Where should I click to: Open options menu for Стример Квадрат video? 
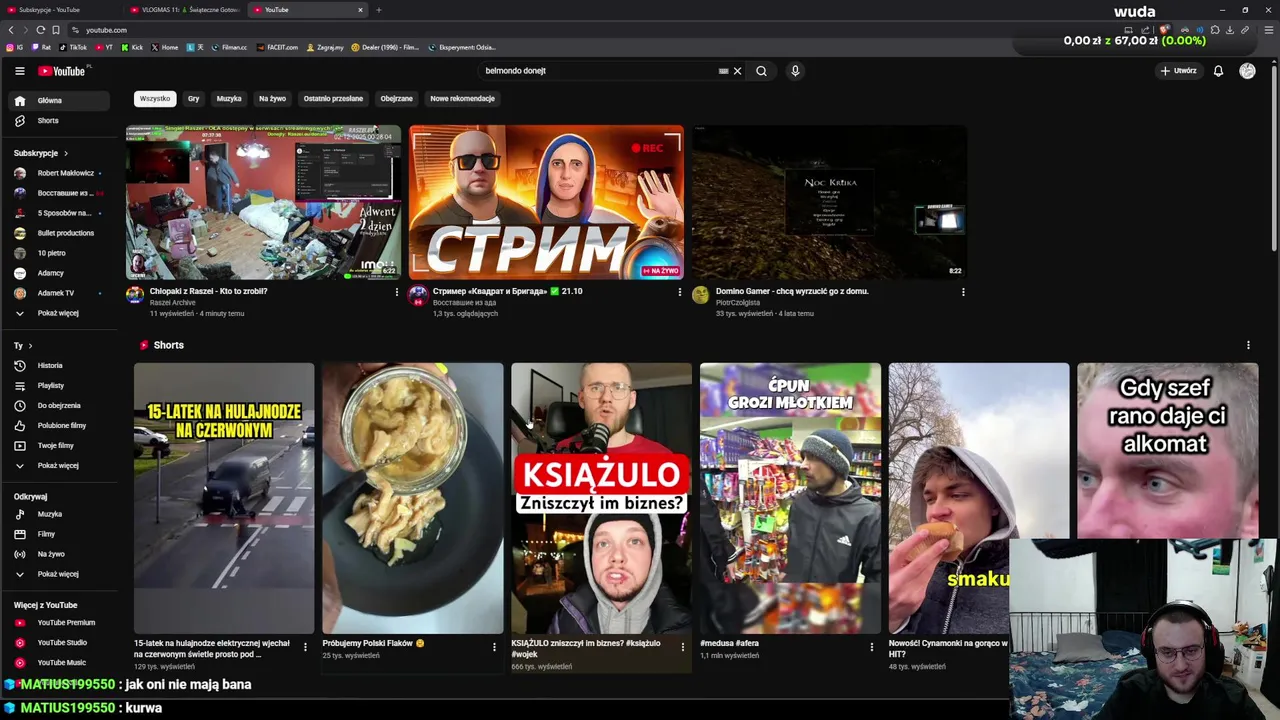coord(680,292)
